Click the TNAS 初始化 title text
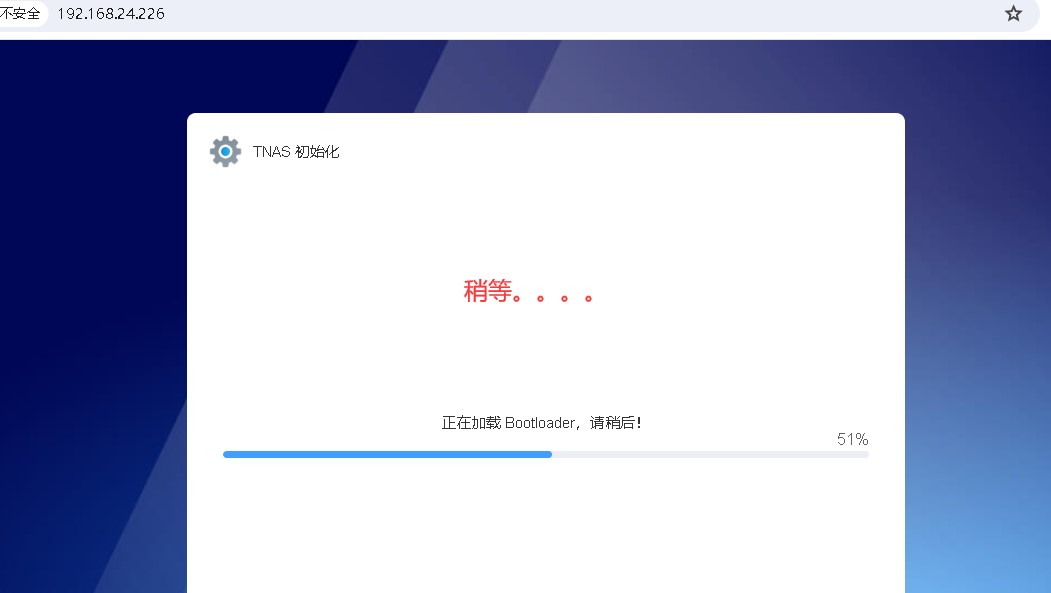This screenshot has height=593, width=1051. point(296,152)
